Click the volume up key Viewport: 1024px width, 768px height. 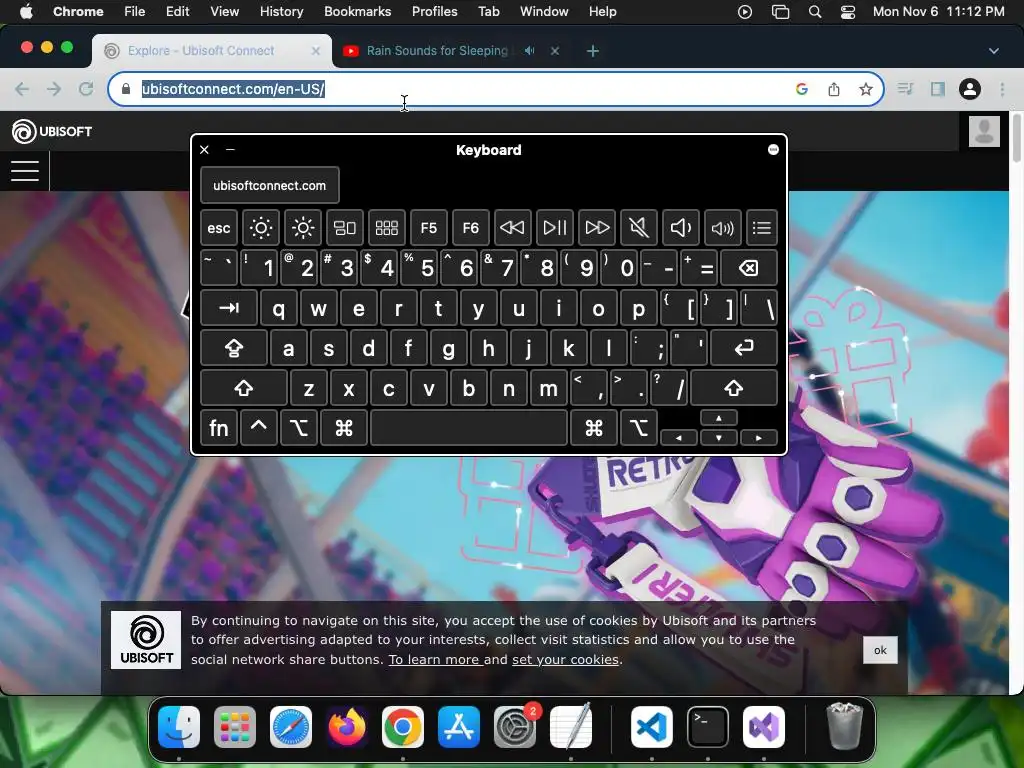click(x=723, y=228)
